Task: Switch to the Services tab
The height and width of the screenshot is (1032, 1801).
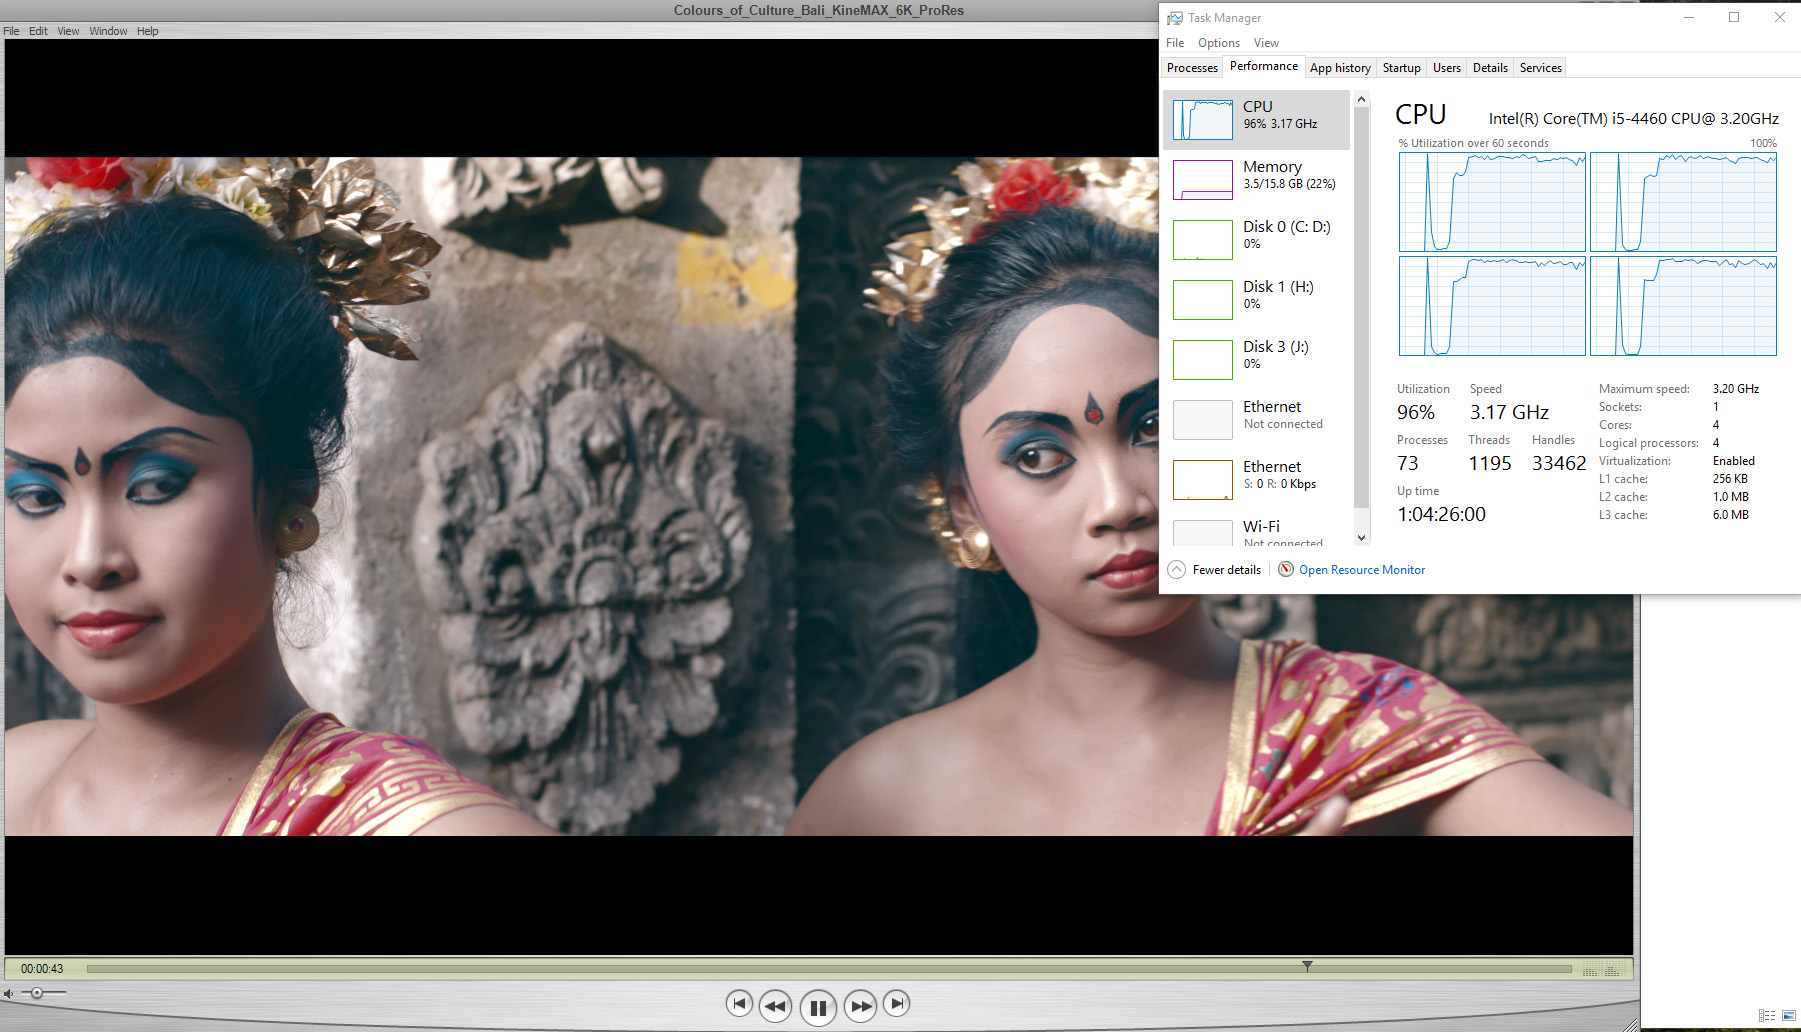Action: point(1540,68)
